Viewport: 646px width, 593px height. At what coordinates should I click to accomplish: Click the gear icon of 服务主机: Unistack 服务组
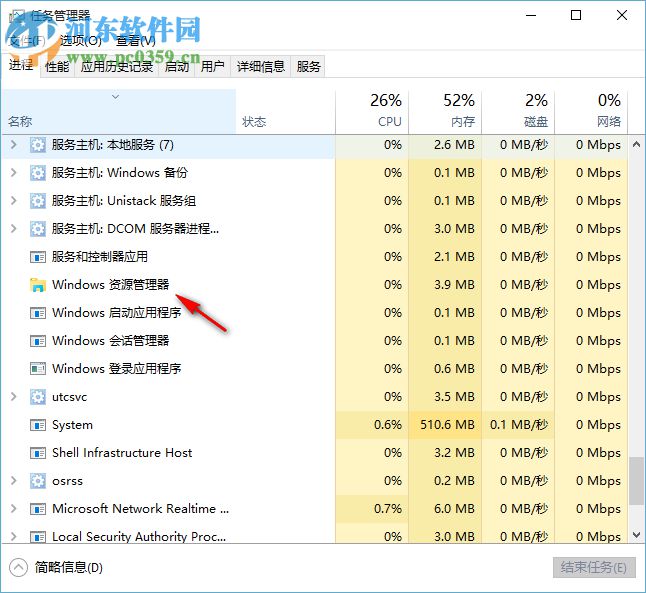(38, 201)
